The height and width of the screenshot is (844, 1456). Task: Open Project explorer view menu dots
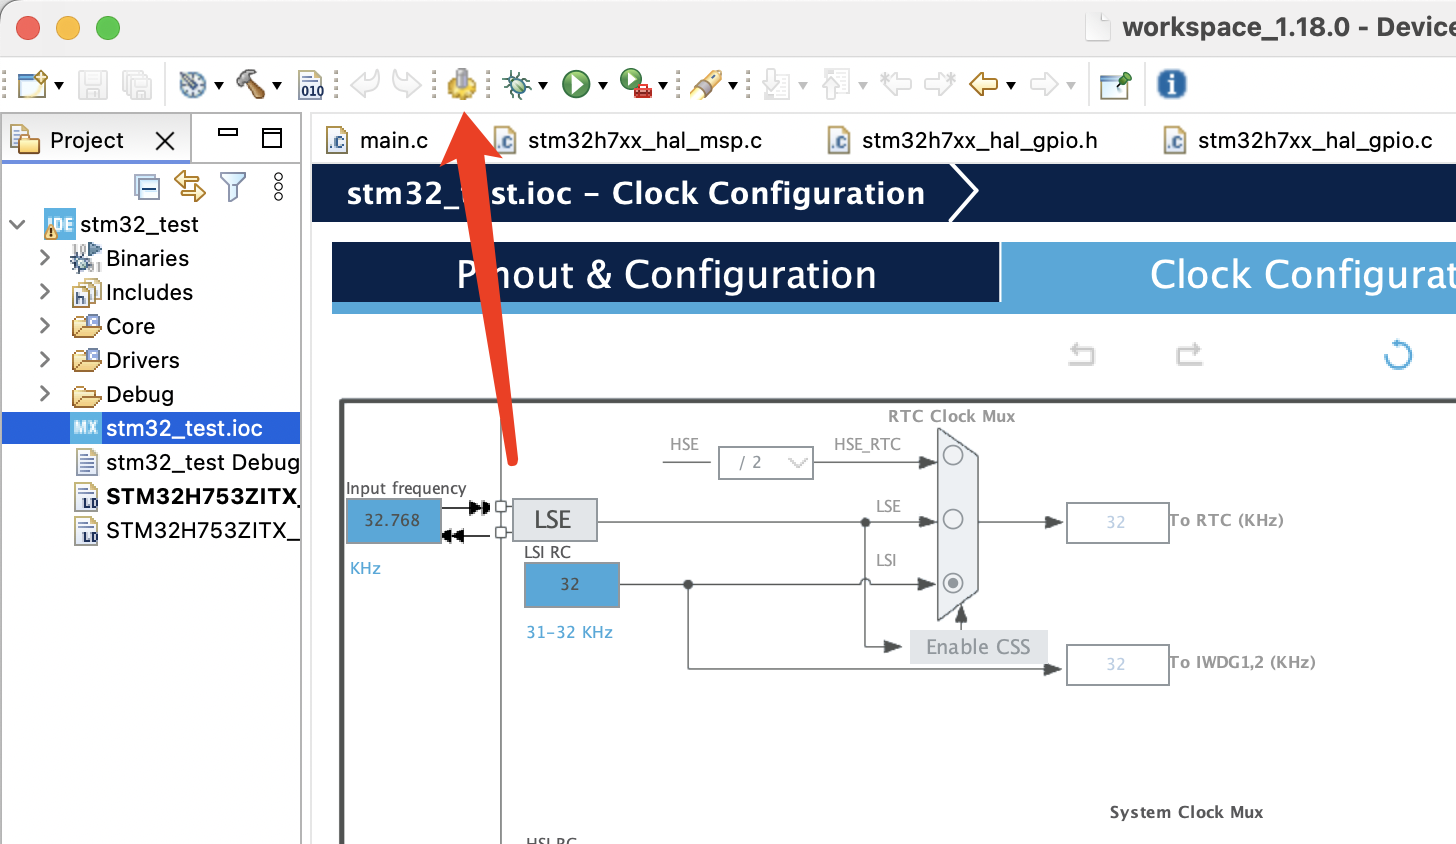click(x=278, y=187)
